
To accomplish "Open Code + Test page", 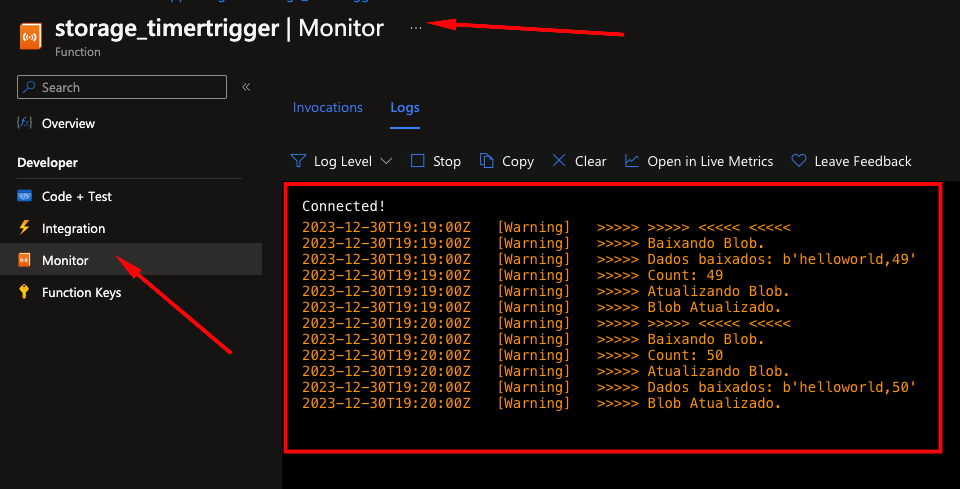I will (x=77, y=196).
